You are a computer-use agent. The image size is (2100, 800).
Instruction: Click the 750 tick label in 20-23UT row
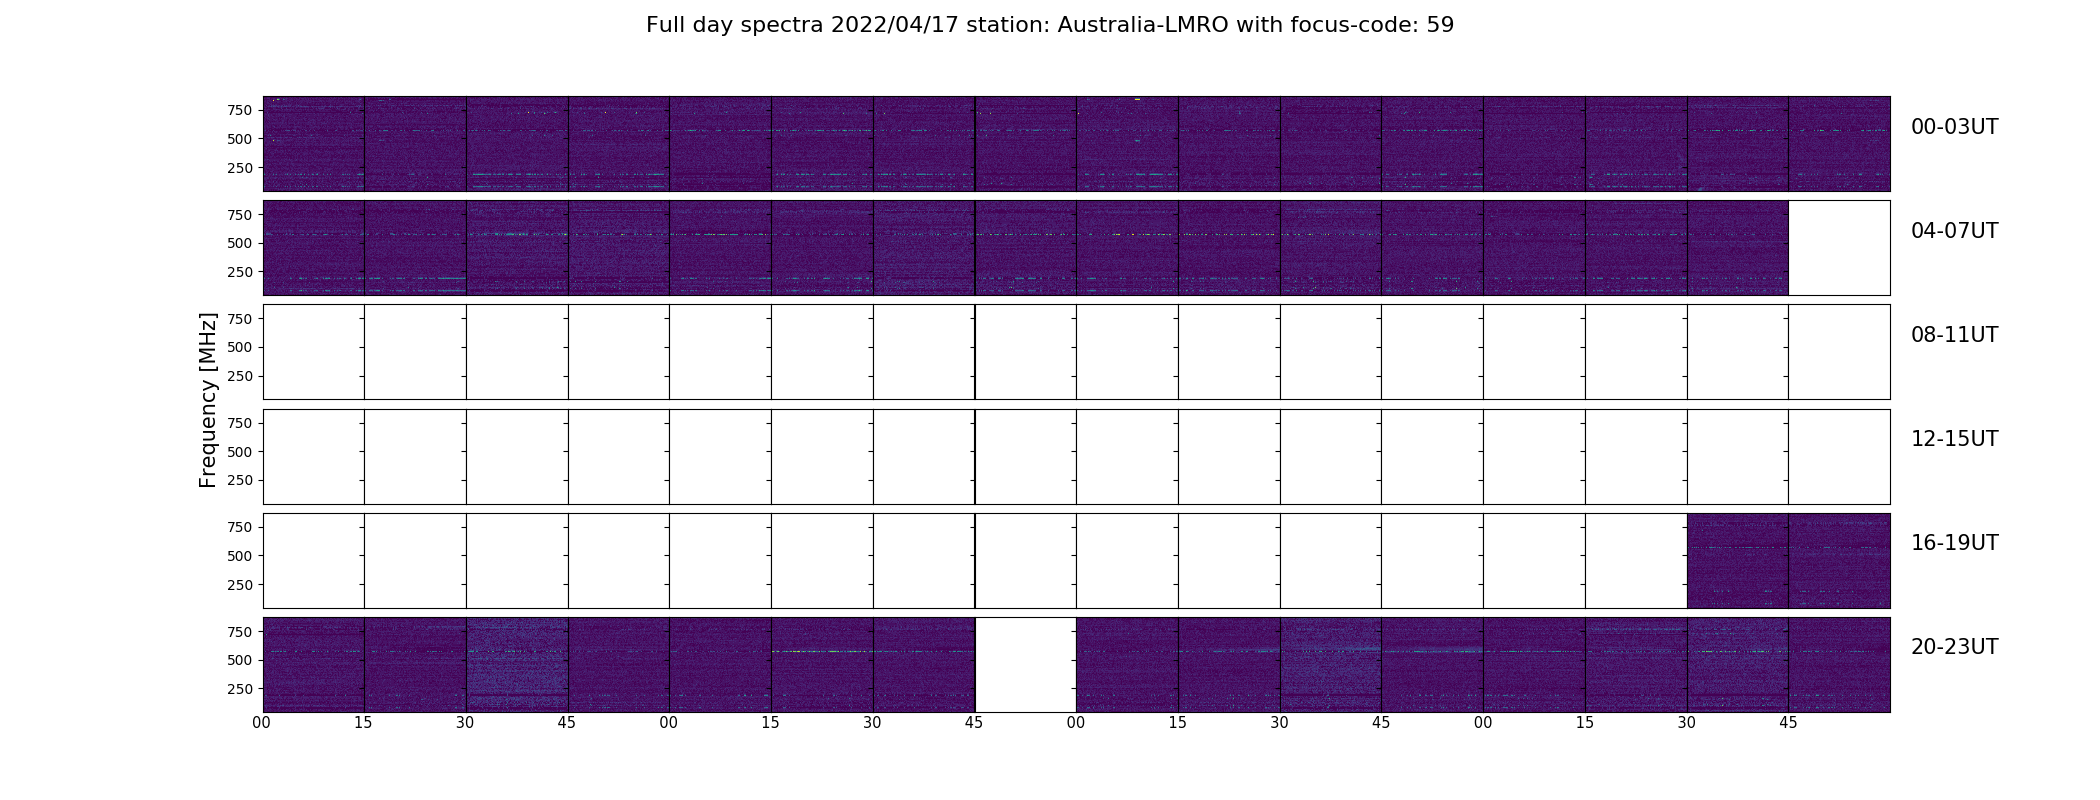(x=240, y=632)
